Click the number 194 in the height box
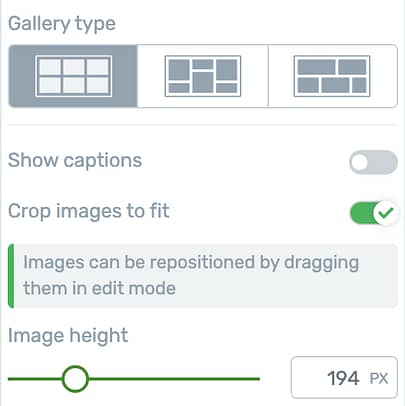This screenshot has width=405, height=406. [x=343, y=378]
